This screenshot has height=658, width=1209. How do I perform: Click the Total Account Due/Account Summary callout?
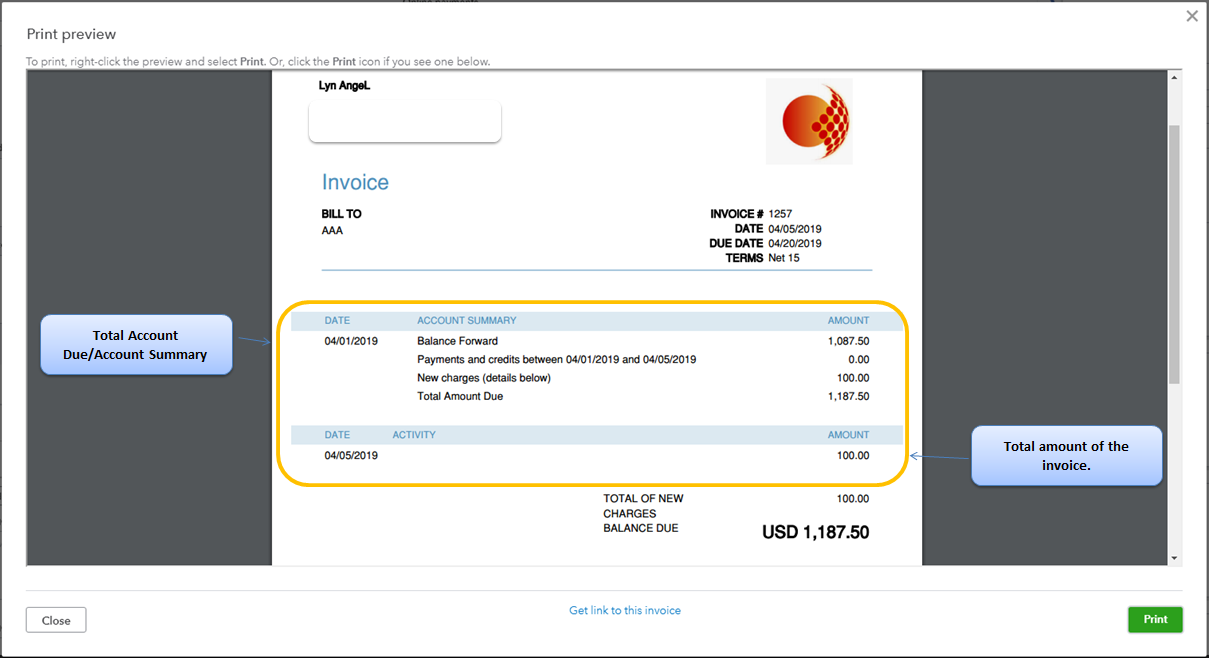135,344
